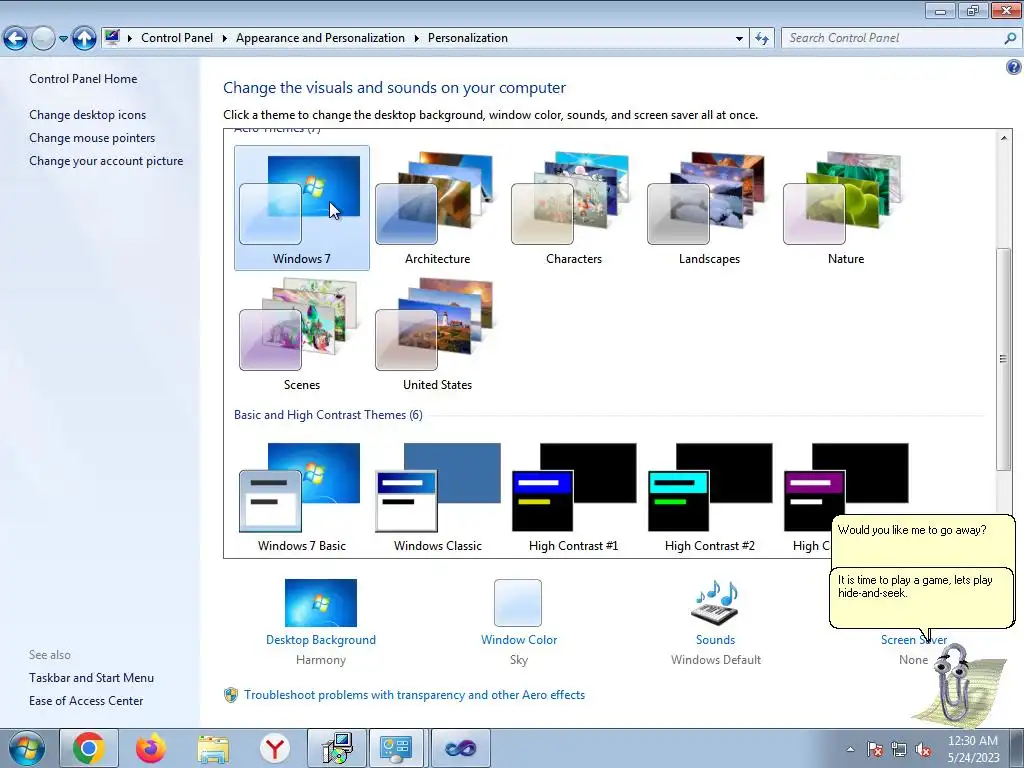Viewport: 1024px width, 768px height.
Task: Open Troubleshoot problems with transparency link
Action: (x=414, y=695)
